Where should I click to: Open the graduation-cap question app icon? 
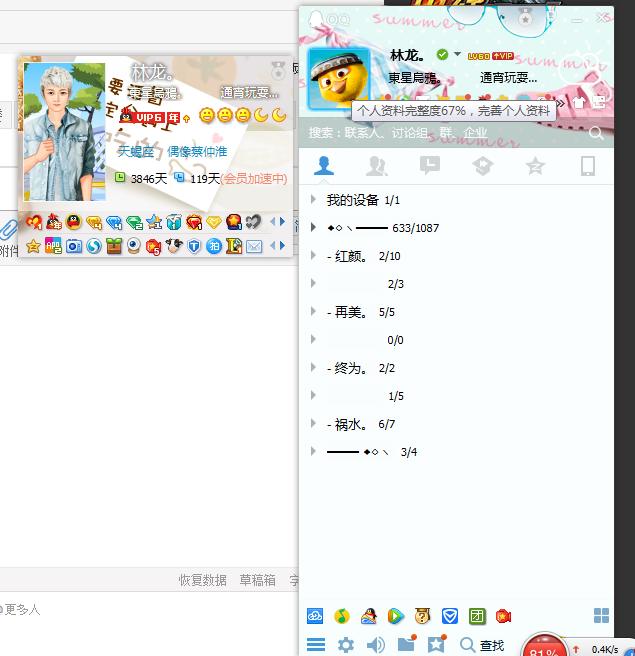tap(422, 616)
